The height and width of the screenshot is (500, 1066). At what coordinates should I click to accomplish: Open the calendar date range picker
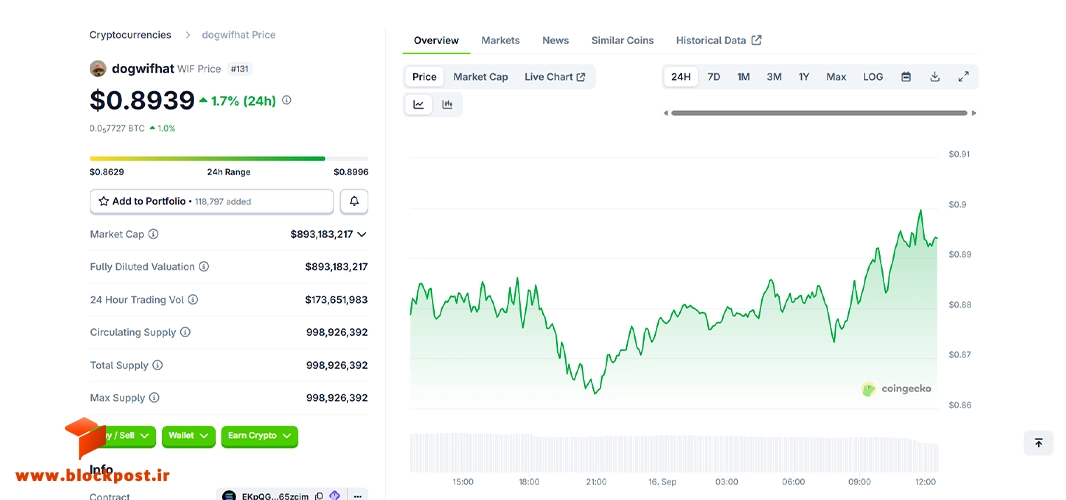tap(906, 77)
